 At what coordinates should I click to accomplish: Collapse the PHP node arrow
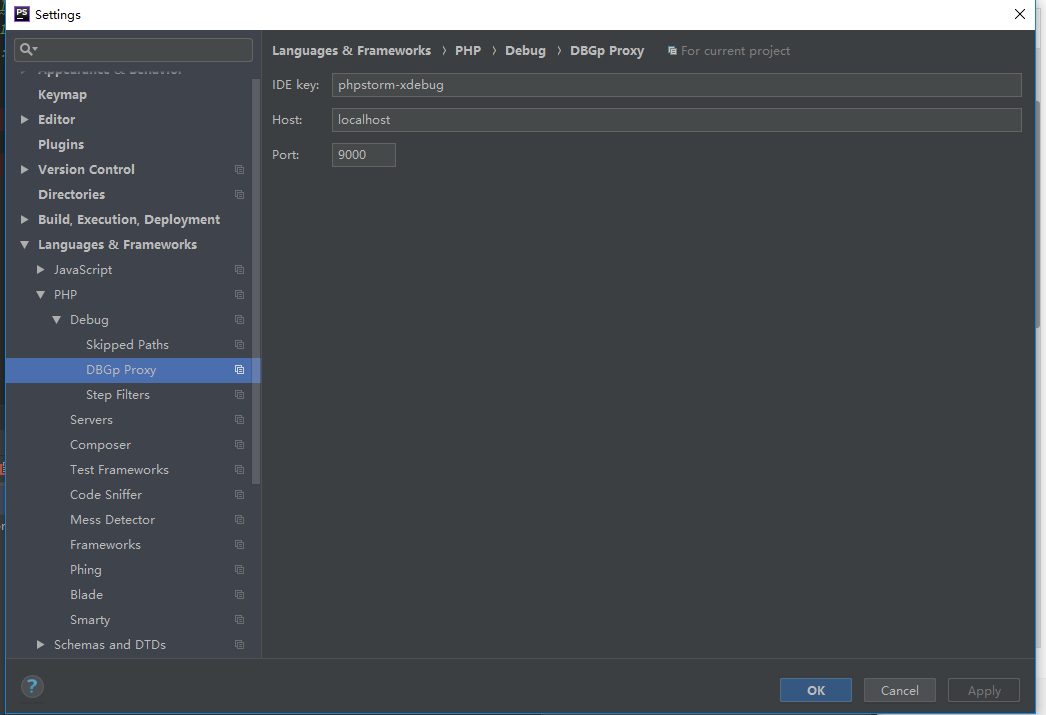click(41, 295)
